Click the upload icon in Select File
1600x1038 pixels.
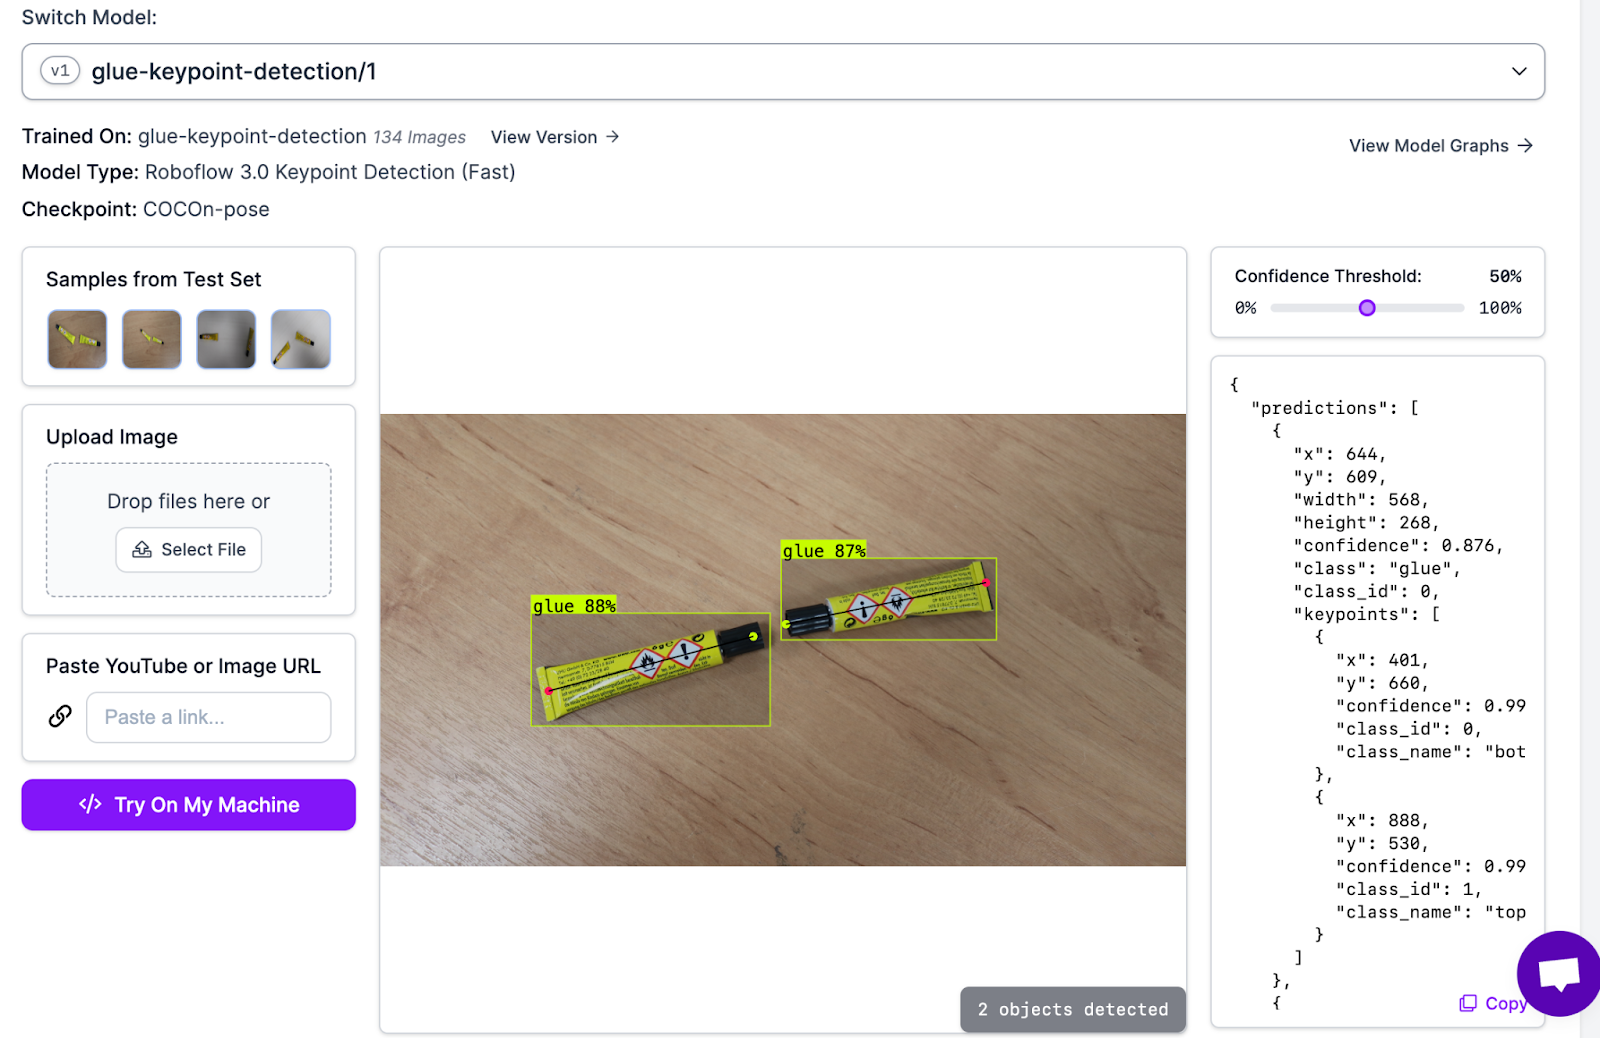pyautogui.click(x=142, y=550)
